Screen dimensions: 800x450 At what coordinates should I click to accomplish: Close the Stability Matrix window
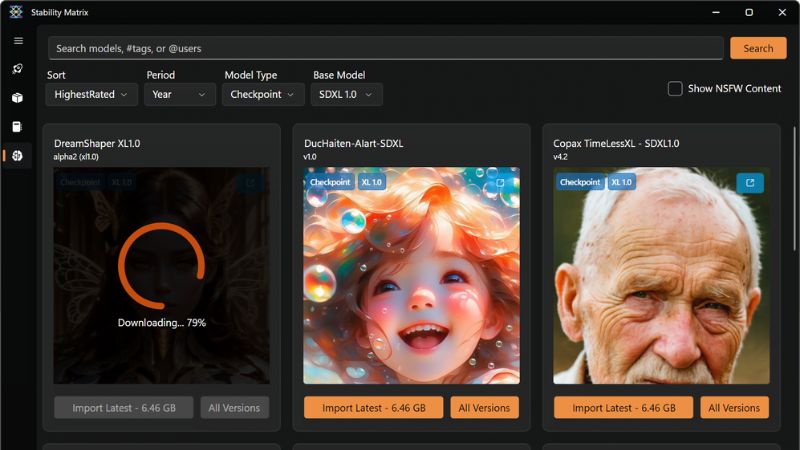tap(782, 12)
